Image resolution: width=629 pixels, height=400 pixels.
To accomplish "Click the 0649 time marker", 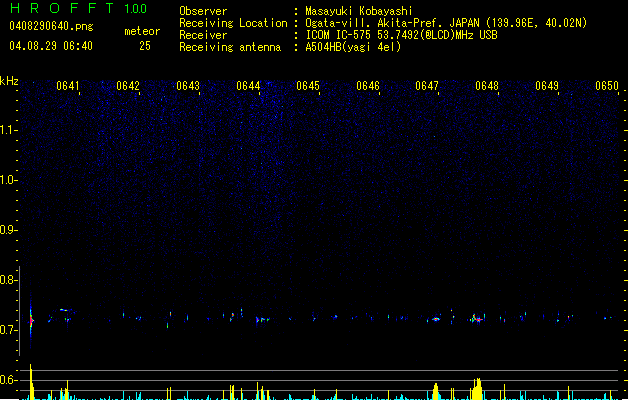I will 547,86.
